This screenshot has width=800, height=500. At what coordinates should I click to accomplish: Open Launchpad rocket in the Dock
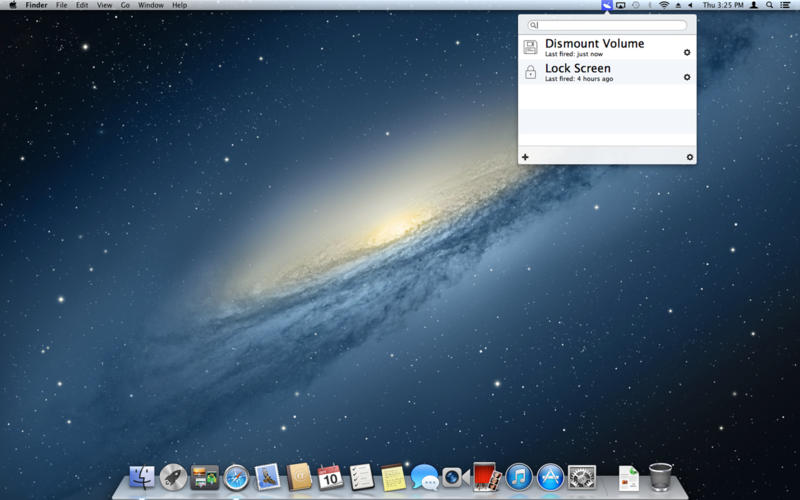click(173, 477)
